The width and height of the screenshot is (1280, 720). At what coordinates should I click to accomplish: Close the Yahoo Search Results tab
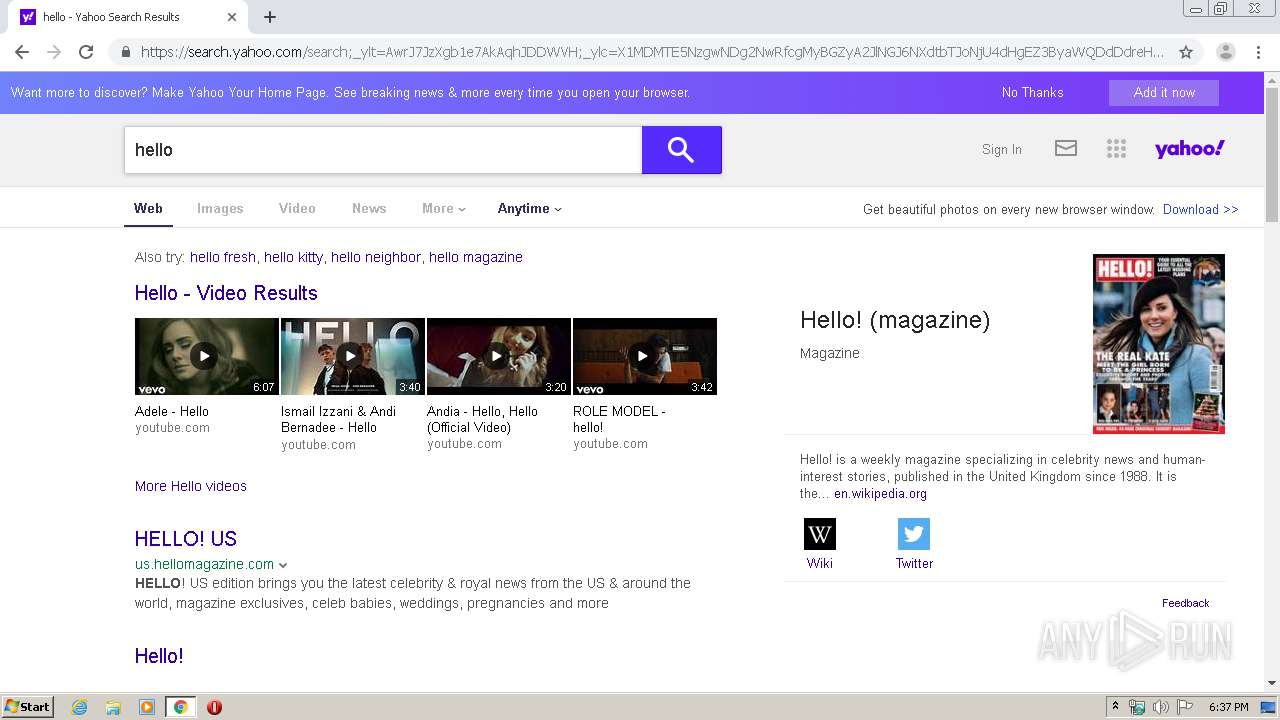[x=232, y=17]
